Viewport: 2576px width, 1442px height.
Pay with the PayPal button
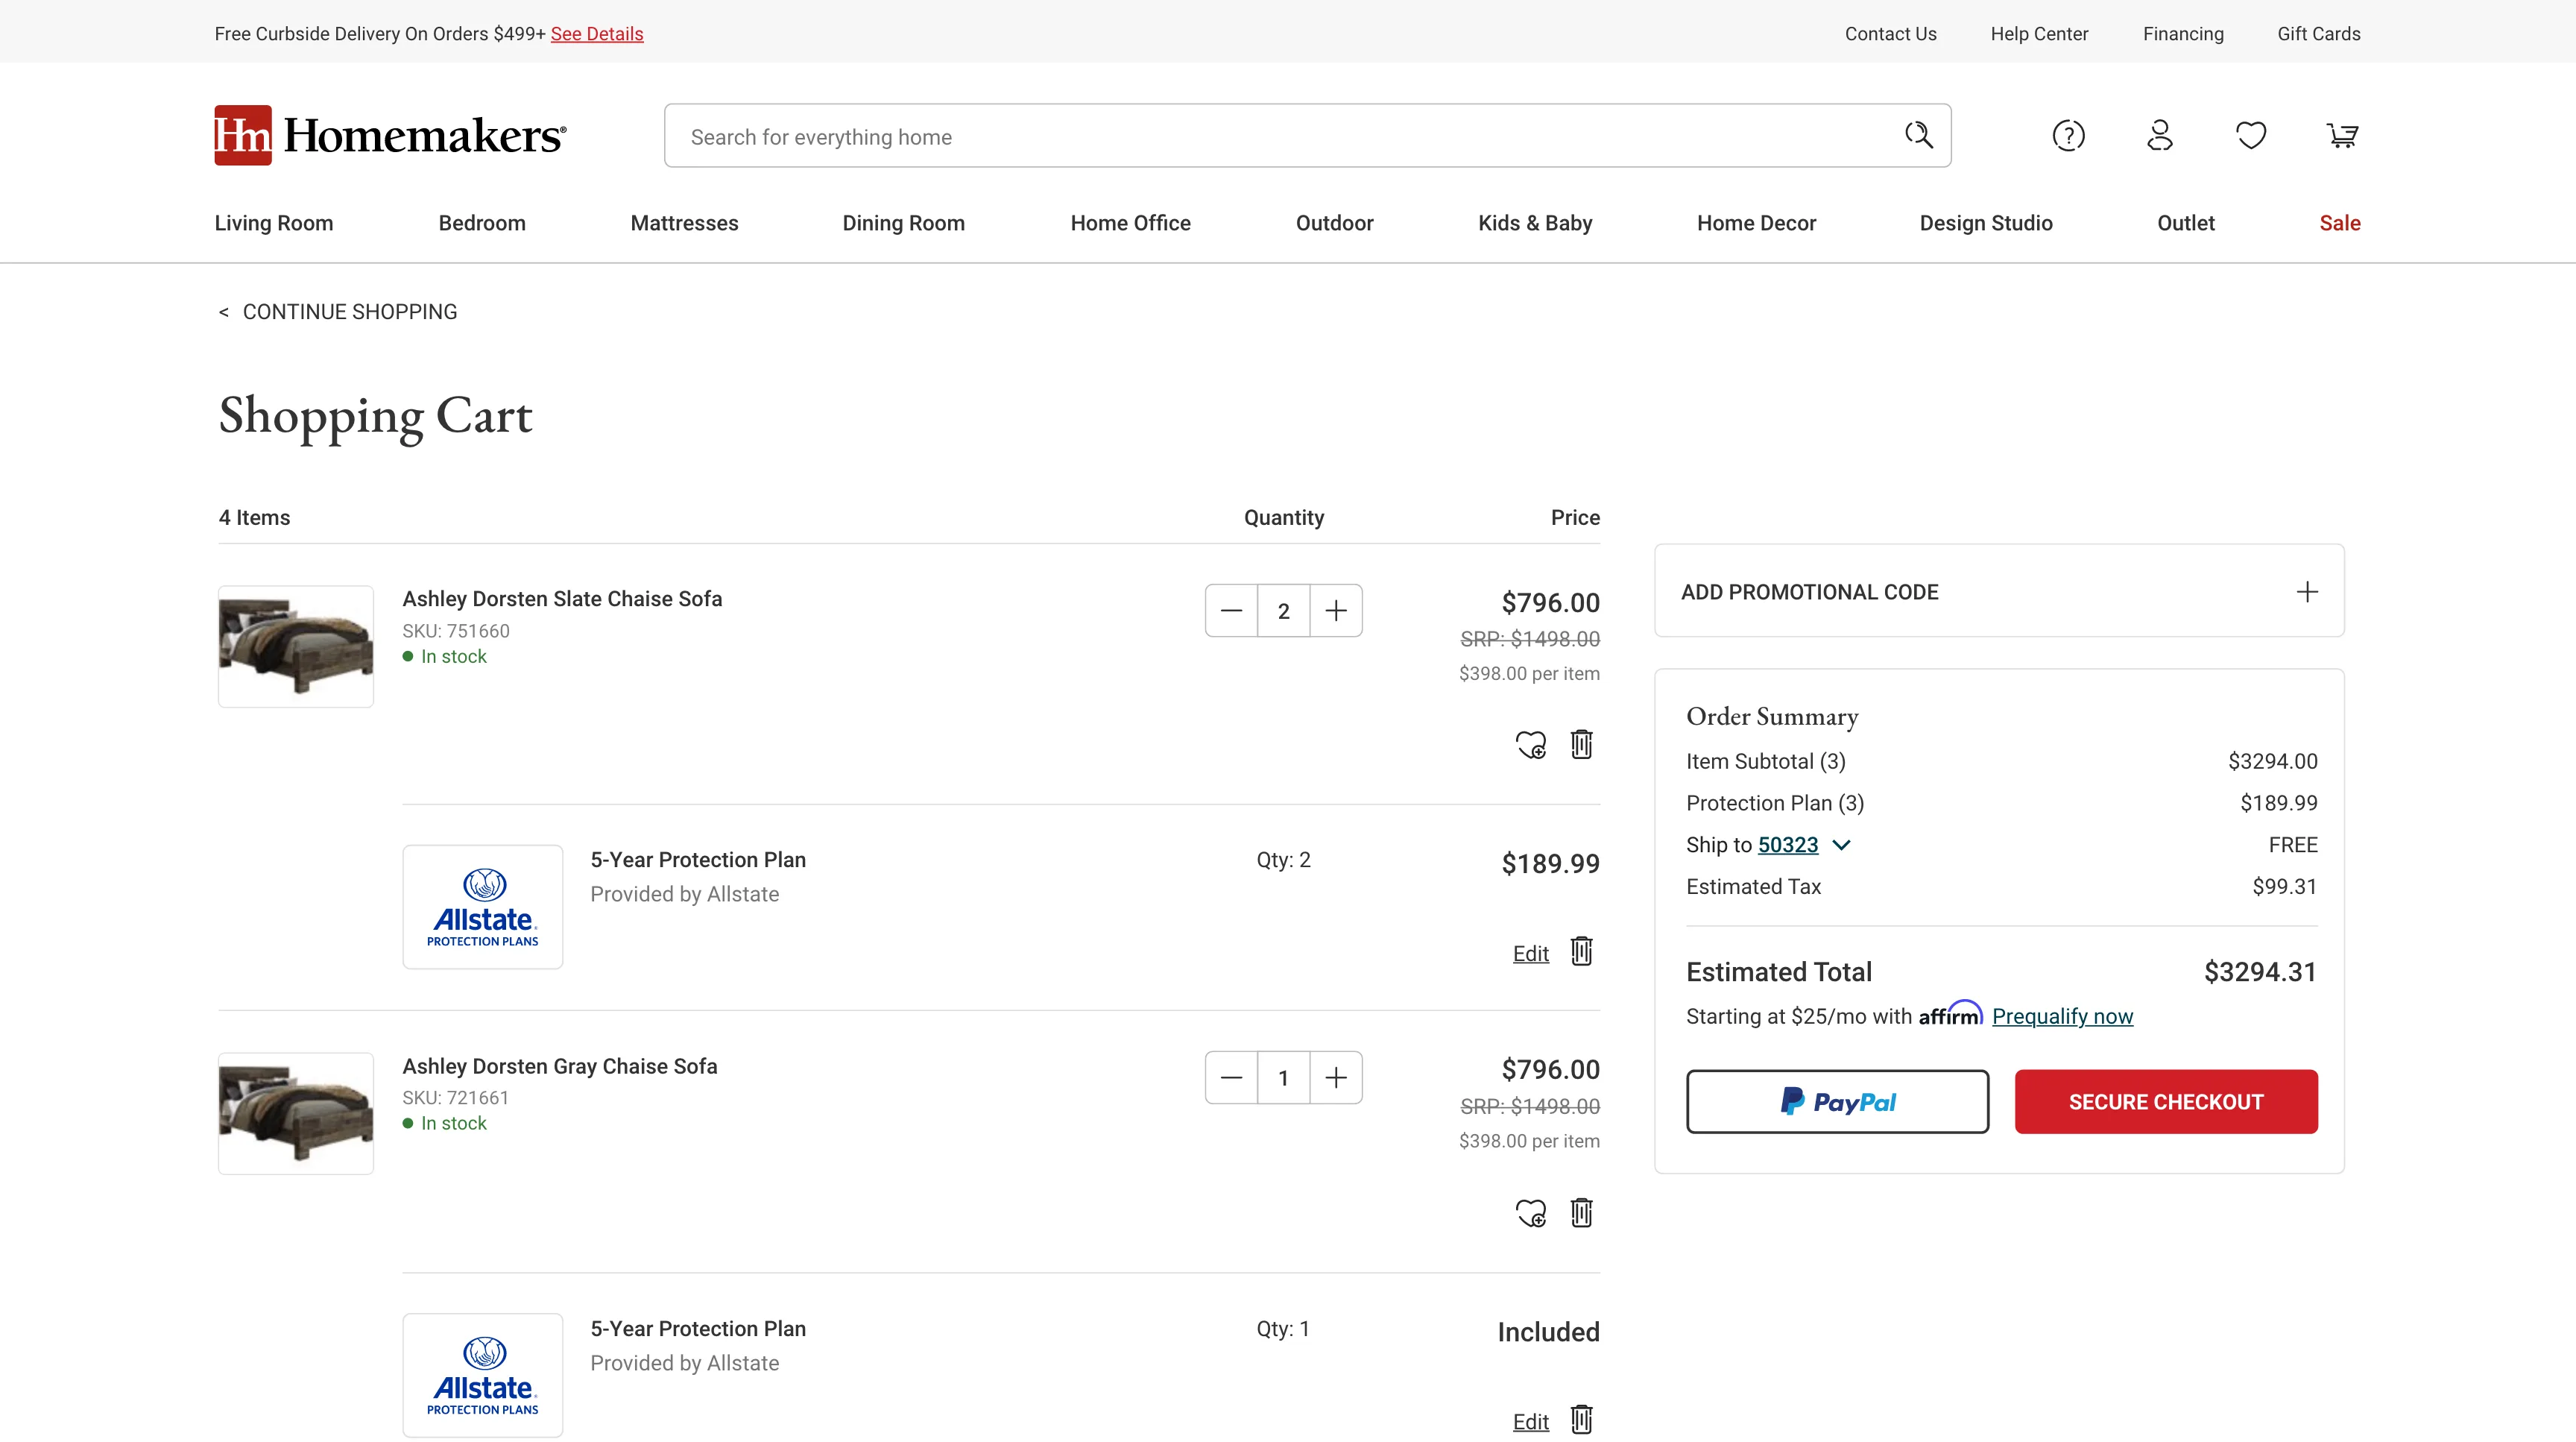coord(1837,1102)
